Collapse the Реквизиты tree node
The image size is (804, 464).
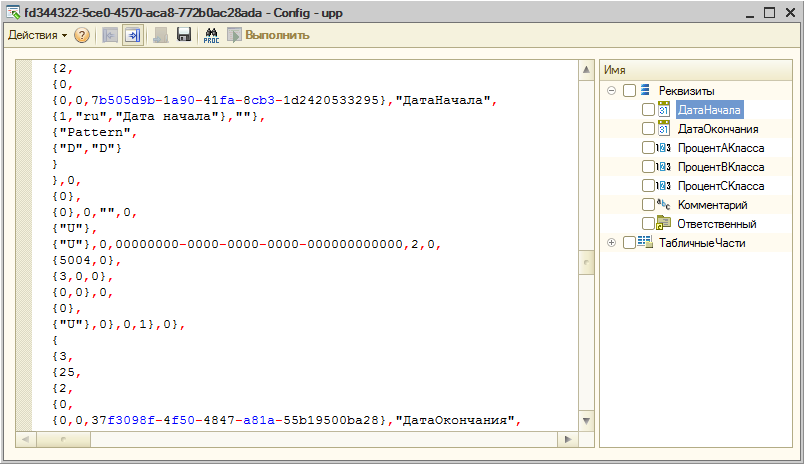coord(611,91)
